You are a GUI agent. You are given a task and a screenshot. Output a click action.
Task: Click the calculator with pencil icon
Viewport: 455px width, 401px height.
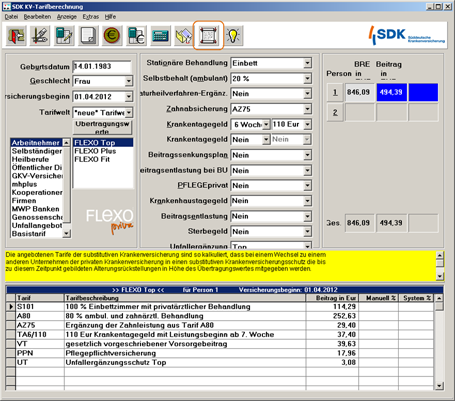coord(64,35)
